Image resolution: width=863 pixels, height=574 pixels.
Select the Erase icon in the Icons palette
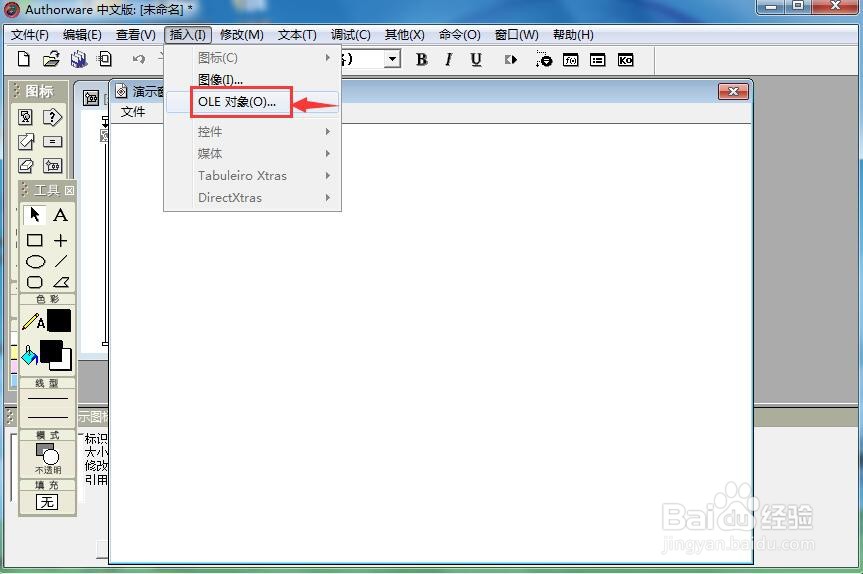tap(26, 165)
